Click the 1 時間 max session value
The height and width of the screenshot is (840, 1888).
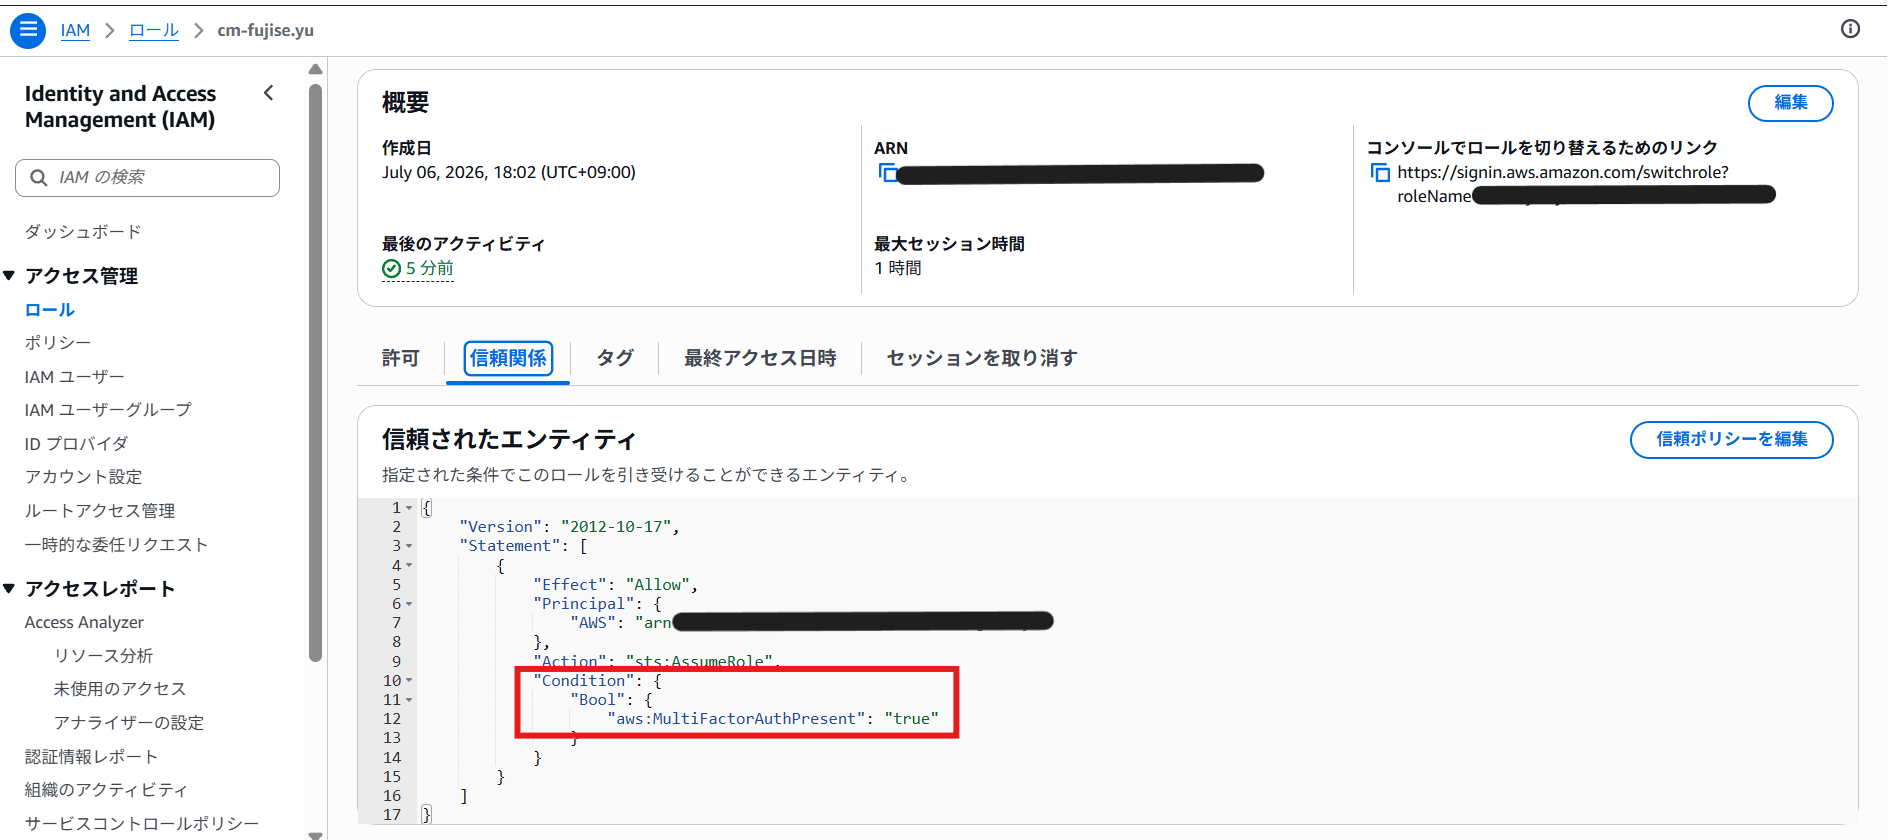898,269
